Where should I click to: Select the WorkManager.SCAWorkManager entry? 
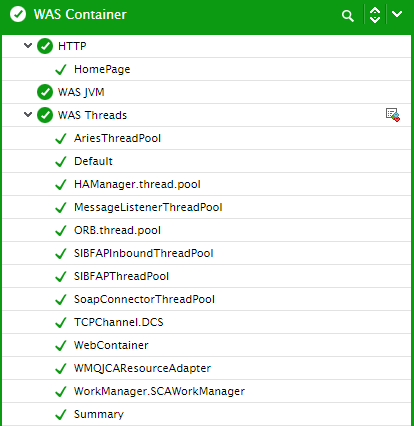(x=159, y=391)
